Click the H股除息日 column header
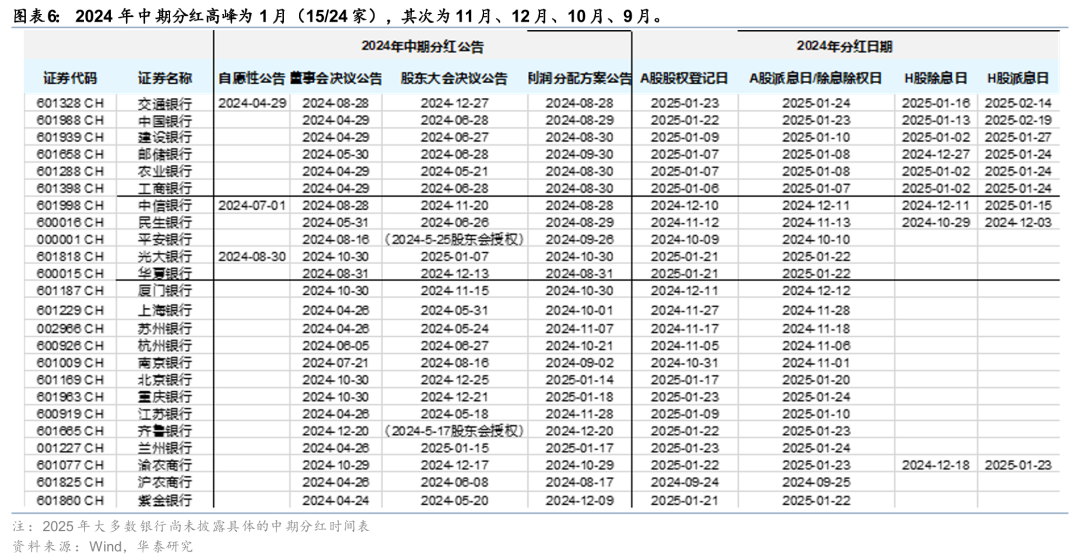The width and height of the screenshot is (1080, 560). coord(935,78)
